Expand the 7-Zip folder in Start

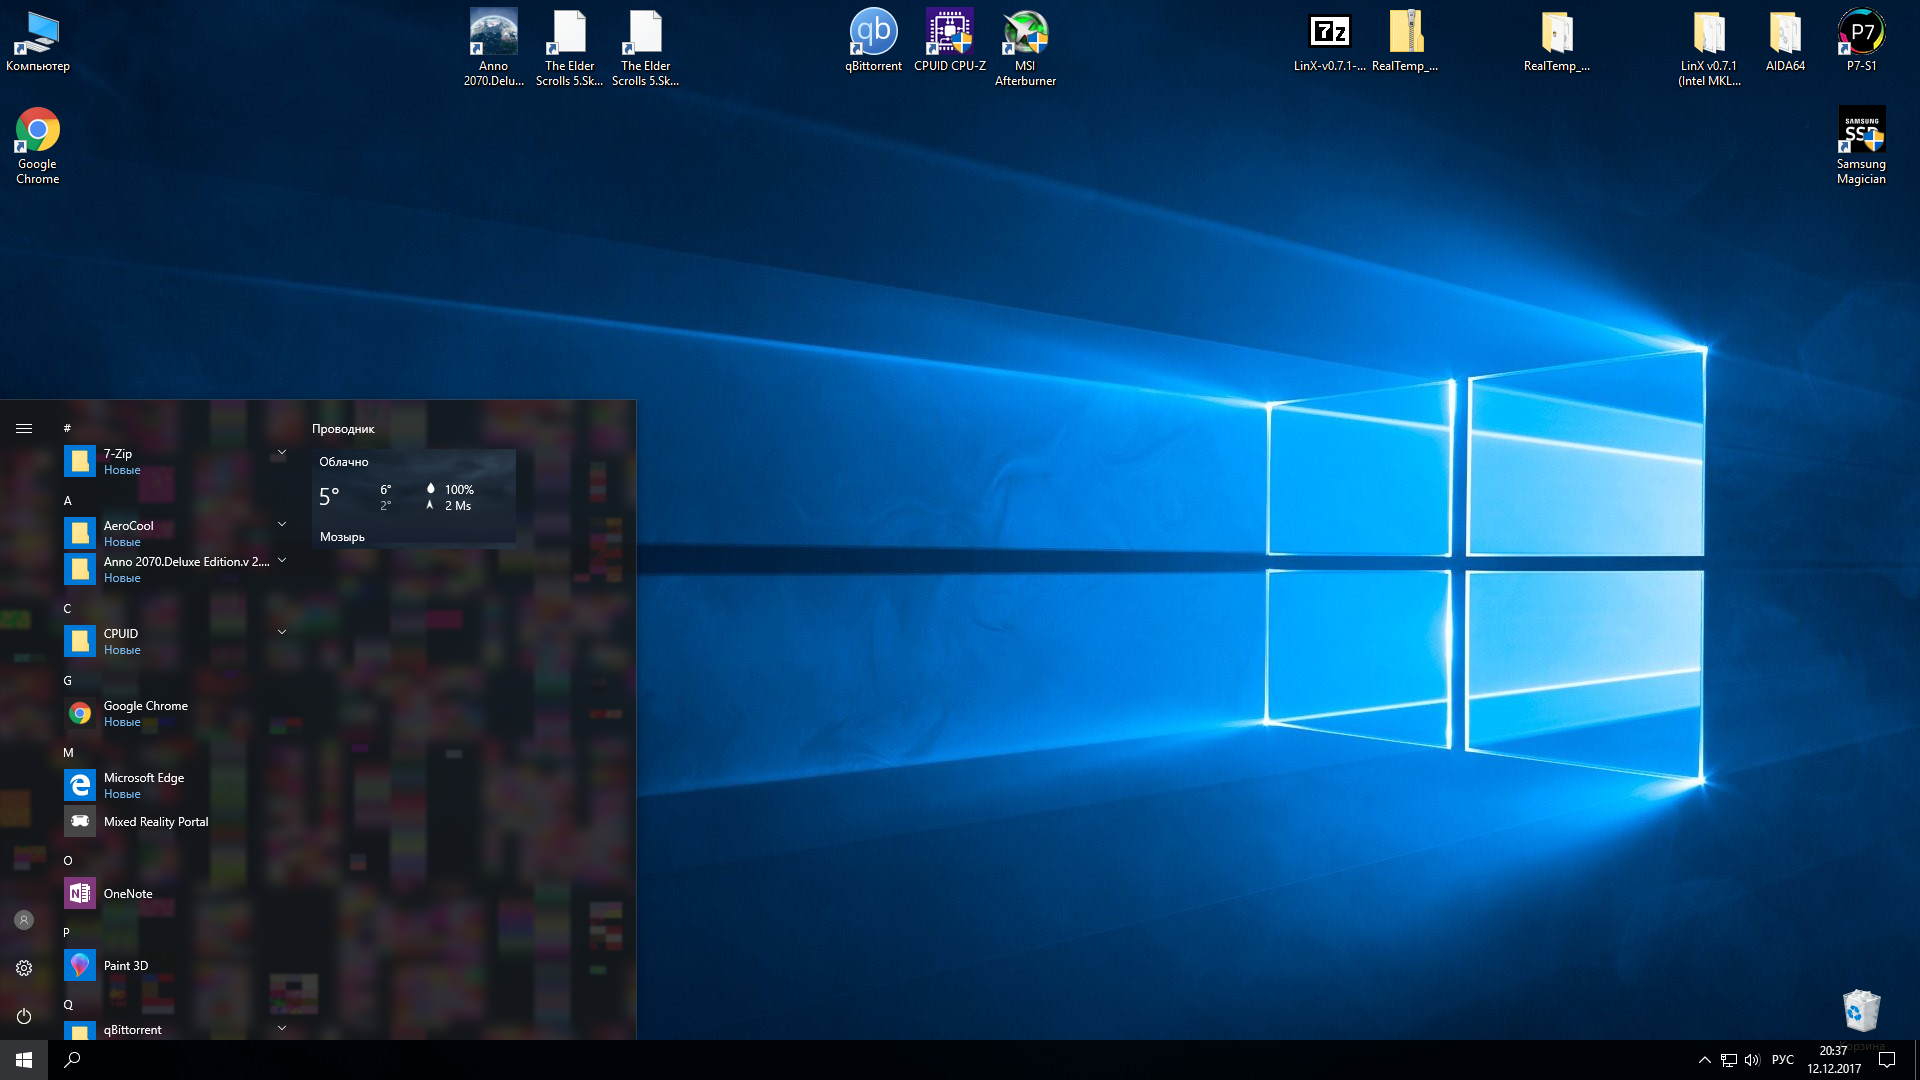point(282,453)
